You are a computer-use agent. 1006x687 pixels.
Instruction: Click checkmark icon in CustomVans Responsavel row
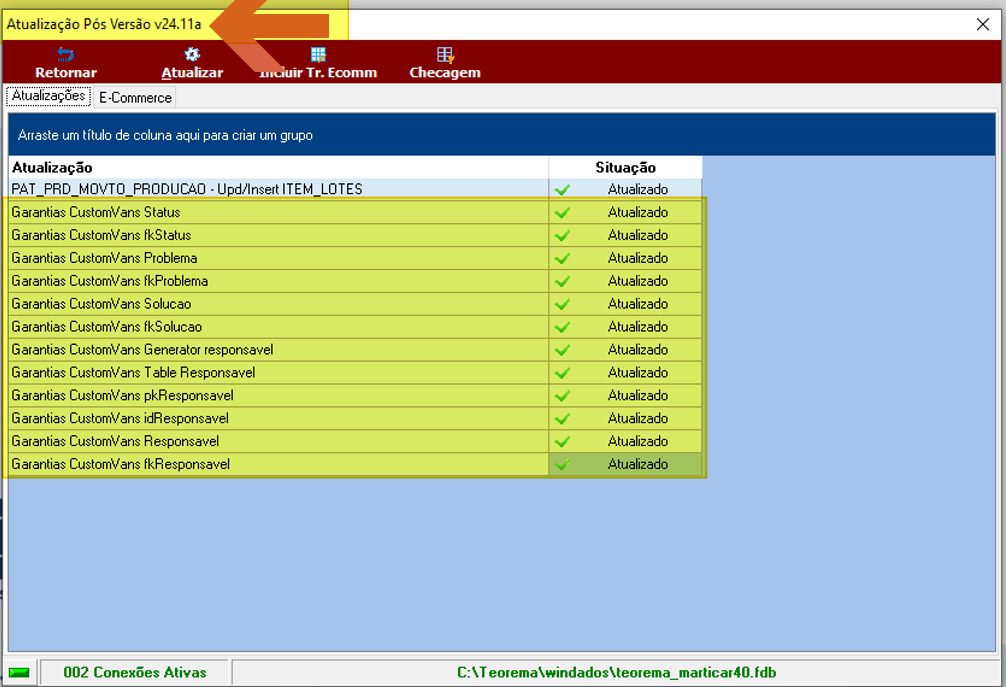point(563,442)
